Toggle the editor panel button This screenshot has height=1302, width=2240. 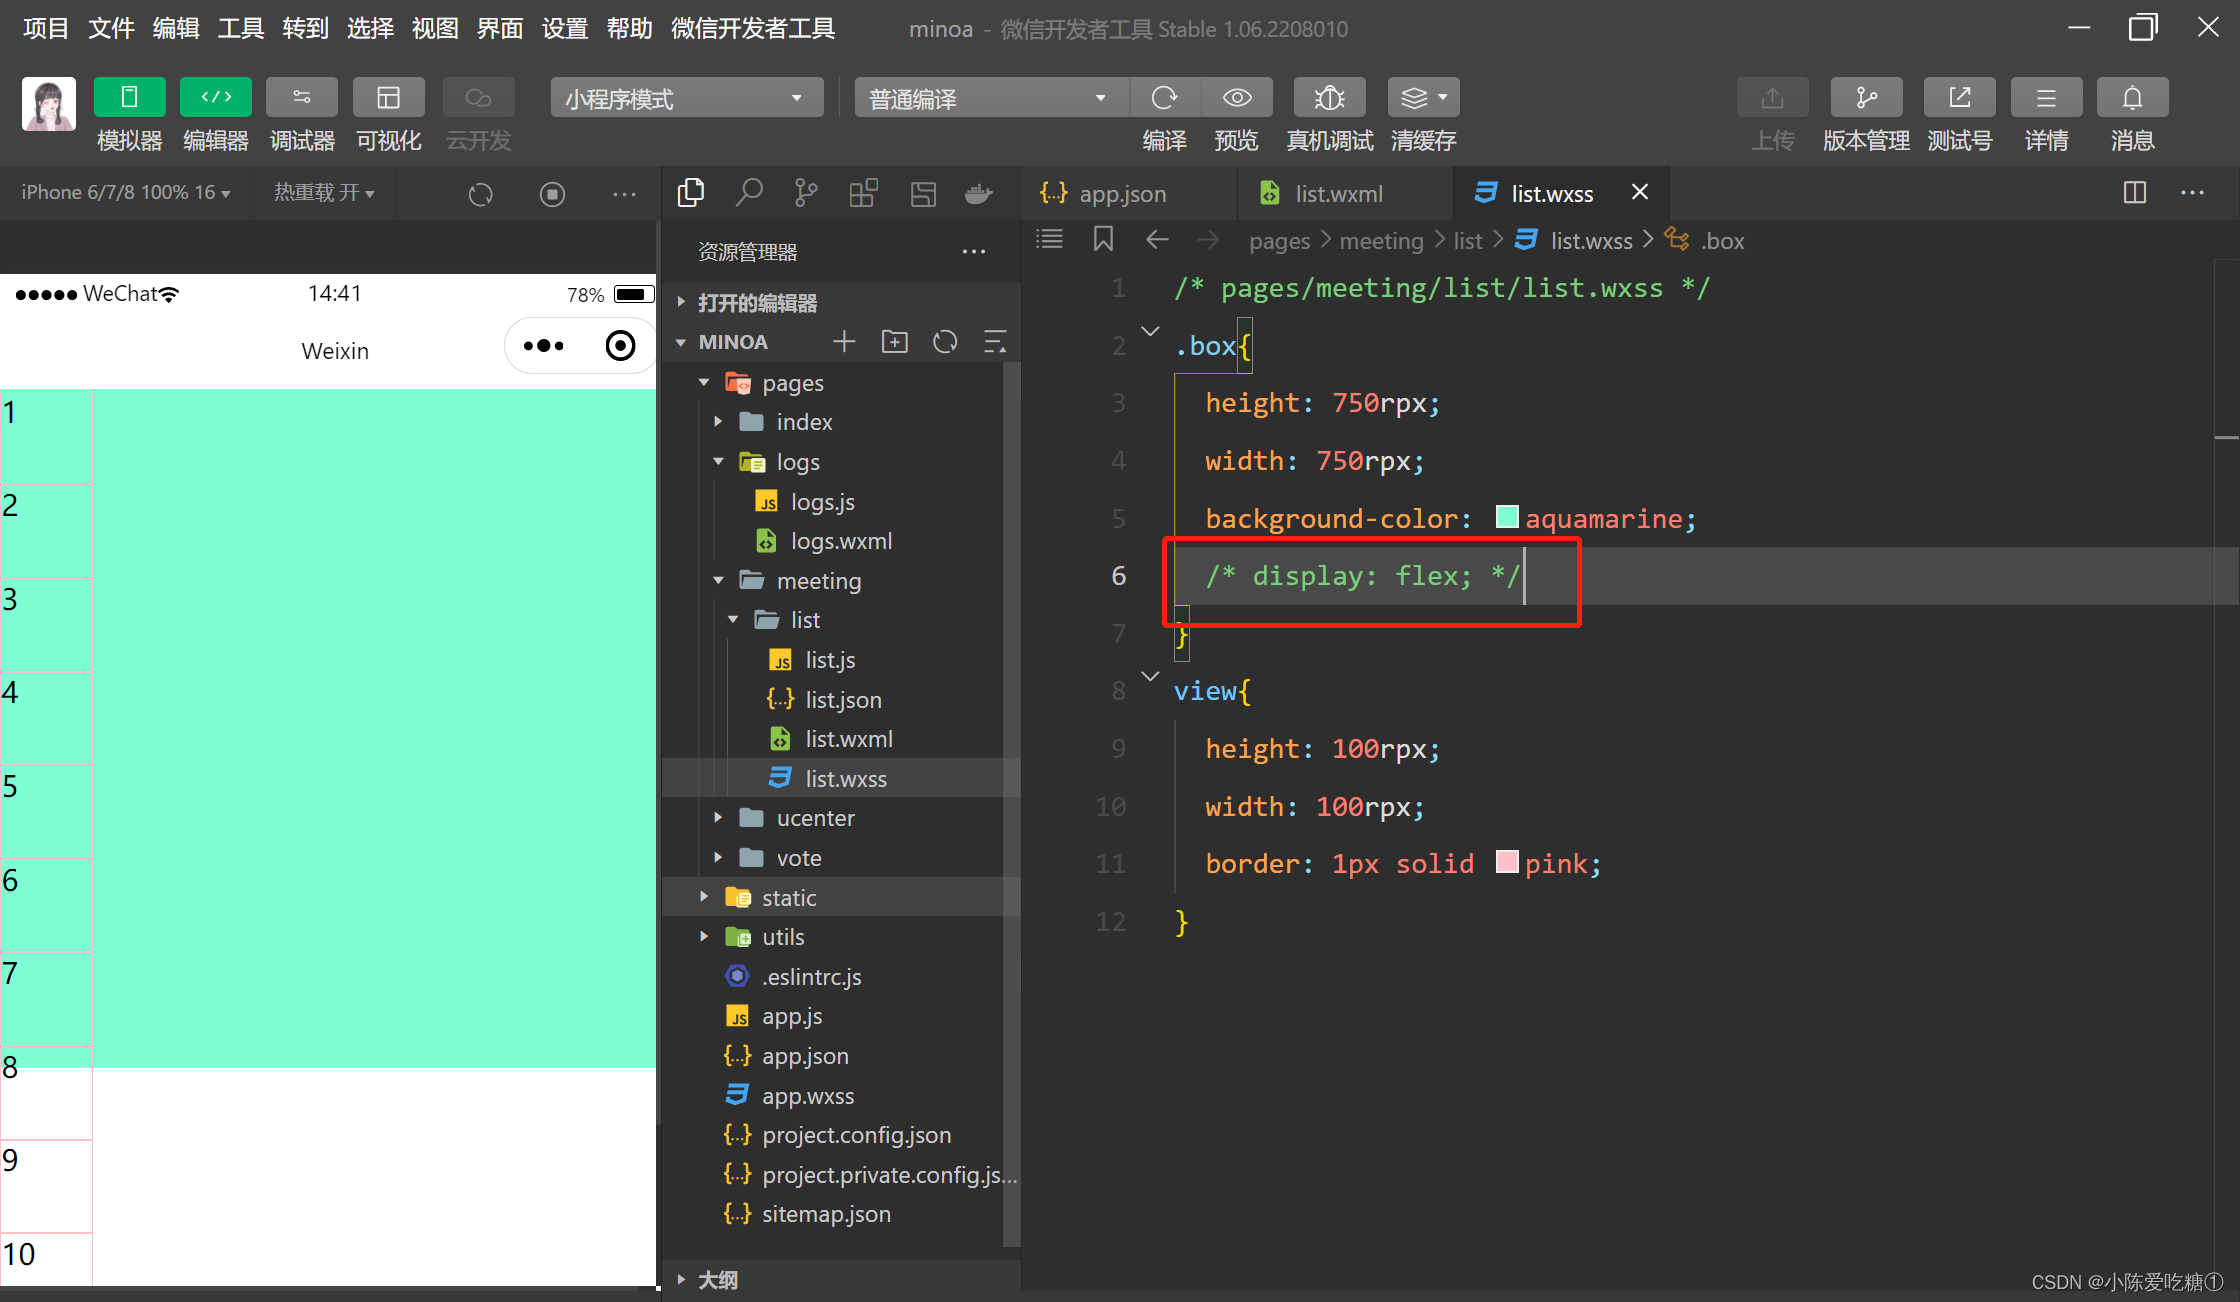tap(215, 98)
